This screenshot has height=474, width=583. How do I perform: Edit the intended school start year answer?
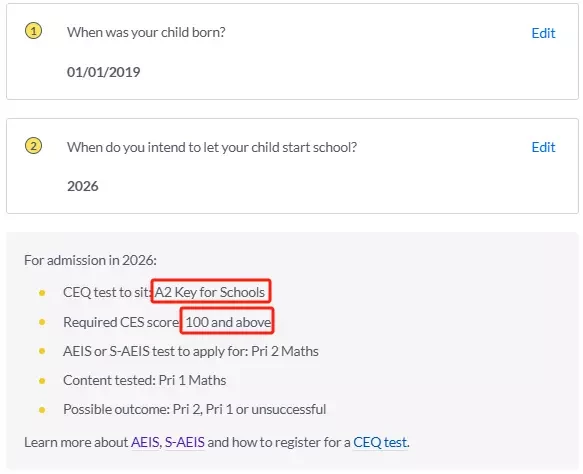click(543, 147)
